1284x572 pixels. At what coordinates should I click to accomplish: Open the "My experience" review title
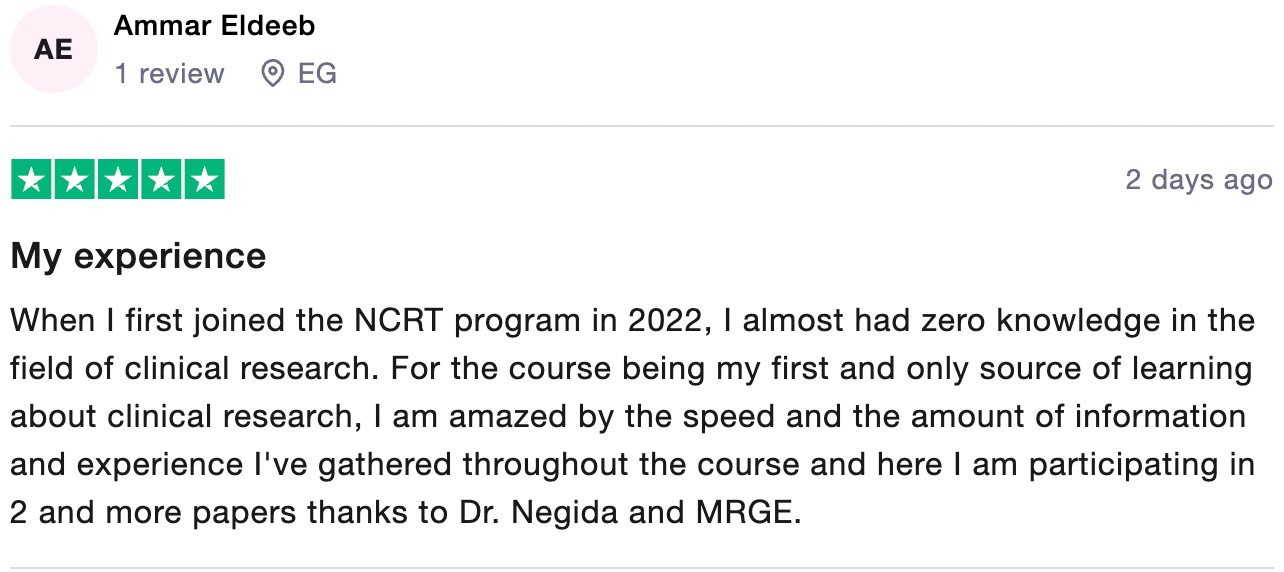coord(138,256)
